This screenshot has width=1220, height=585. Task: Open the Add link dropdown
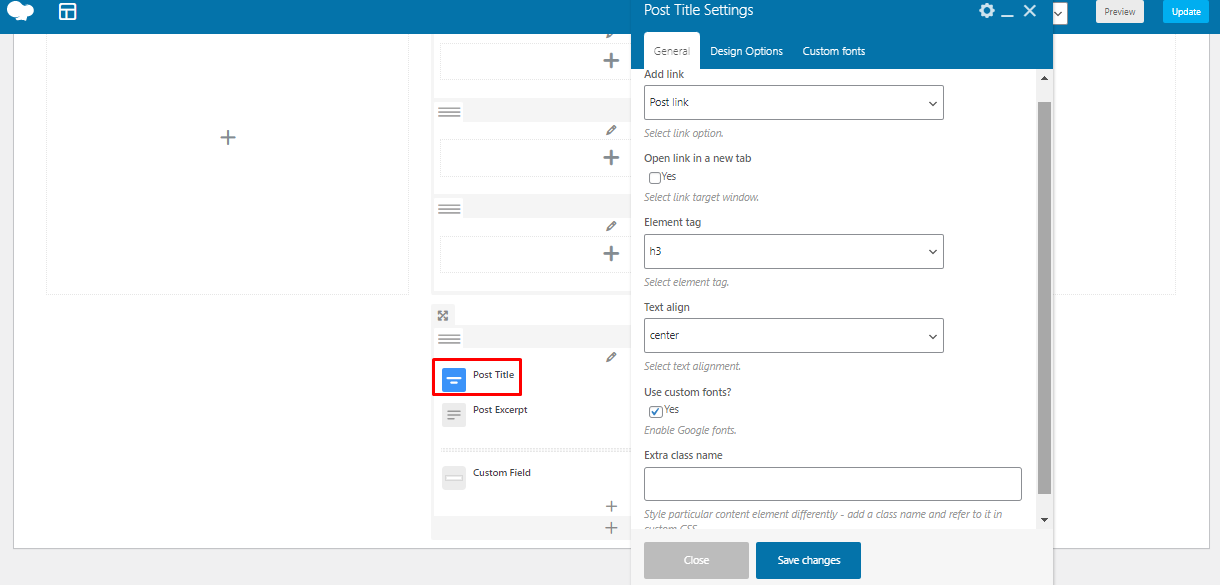pyautogui.click(x=793, y=103)
